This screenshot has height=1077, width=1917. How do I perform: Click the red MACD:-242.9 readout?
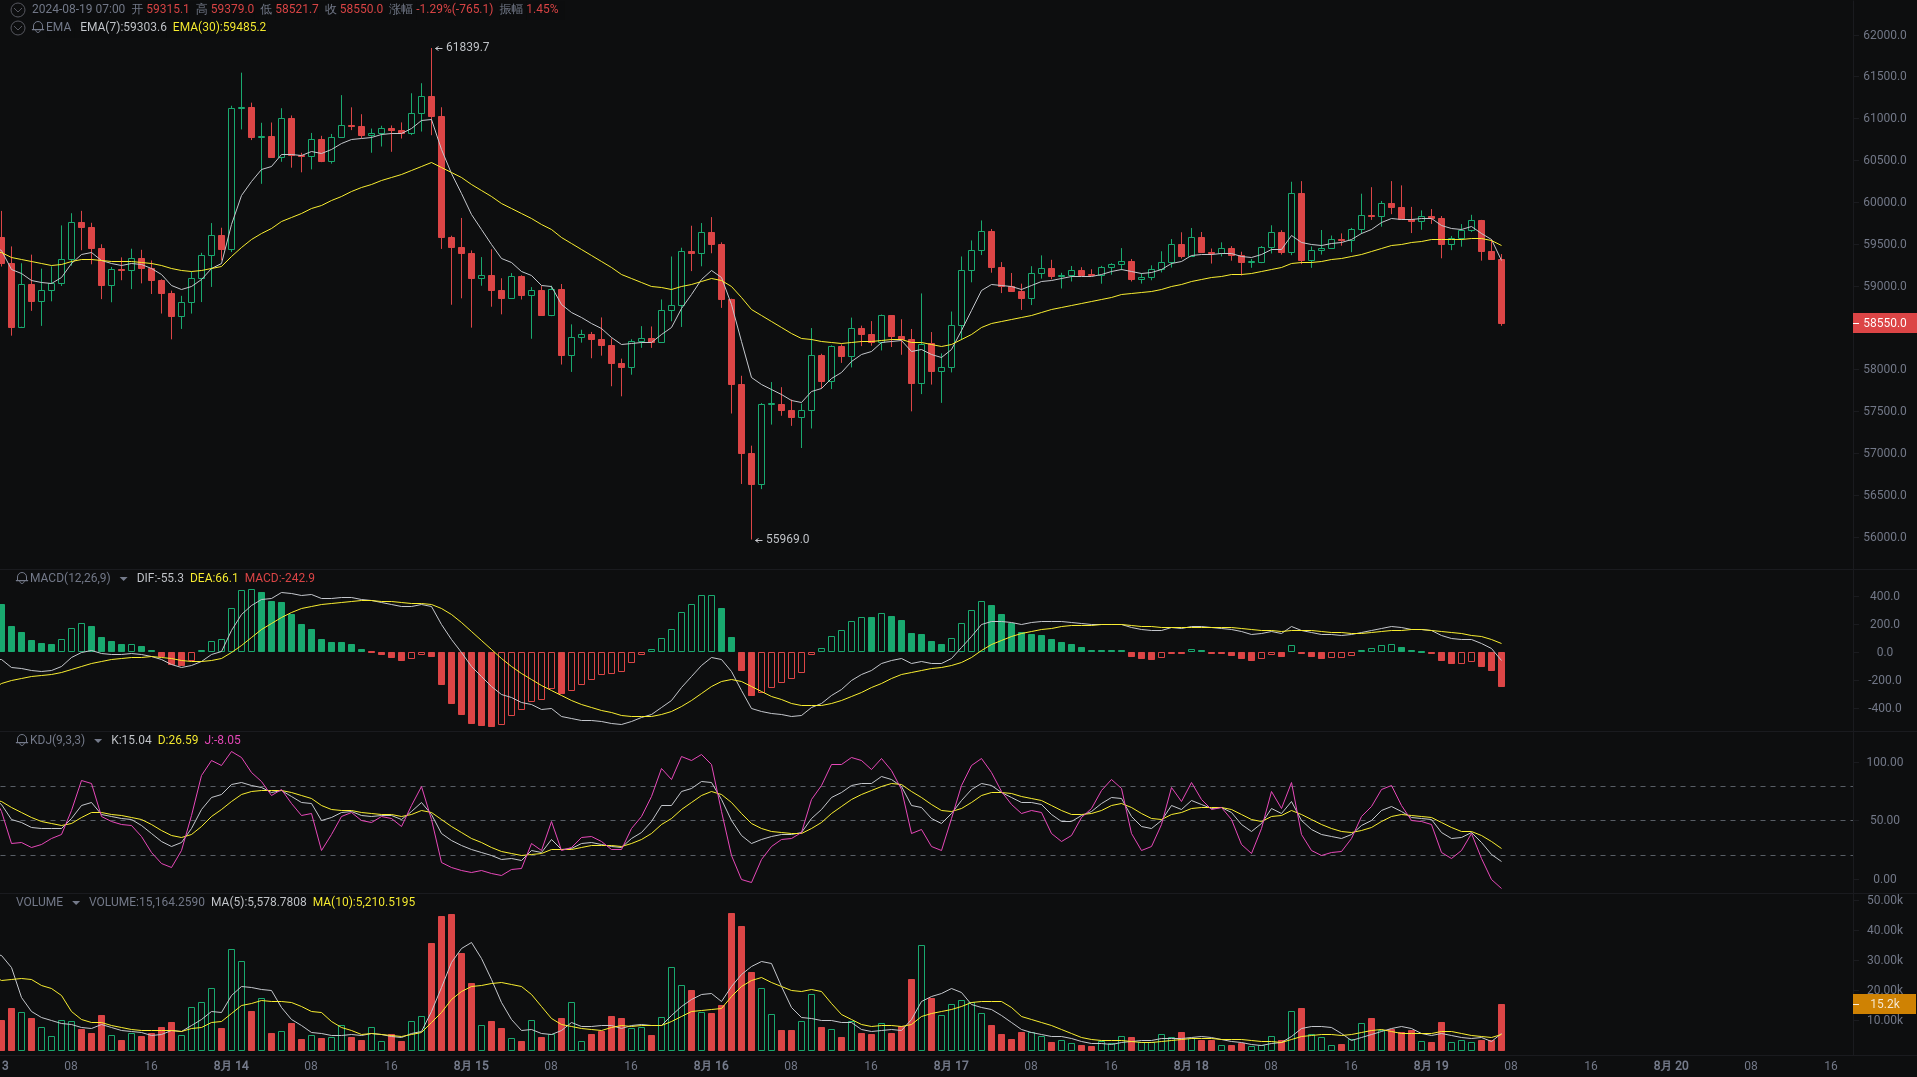point(280,578)
